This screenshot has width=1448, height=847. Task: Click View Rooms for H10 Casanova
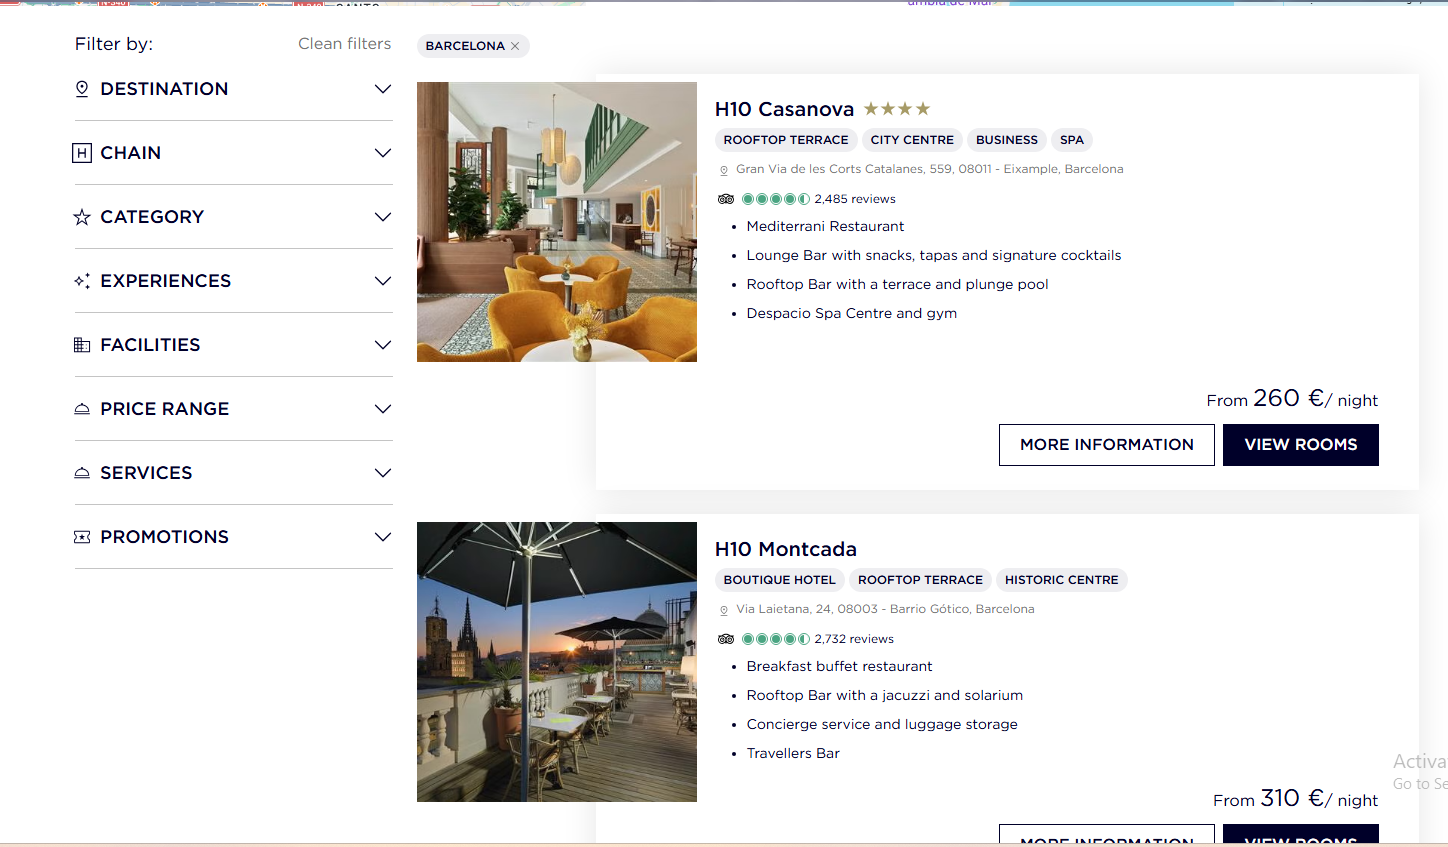(x=1301, y=445)
